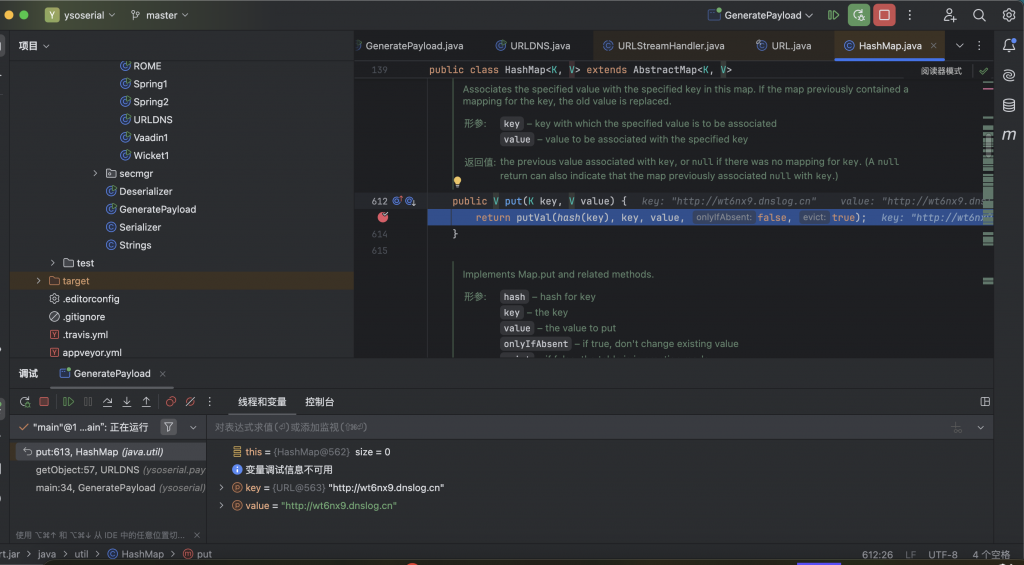Screen dimensions: 1024x565
Task: Dismiss the IDE navigation hint
Action: tap(197, 535)
